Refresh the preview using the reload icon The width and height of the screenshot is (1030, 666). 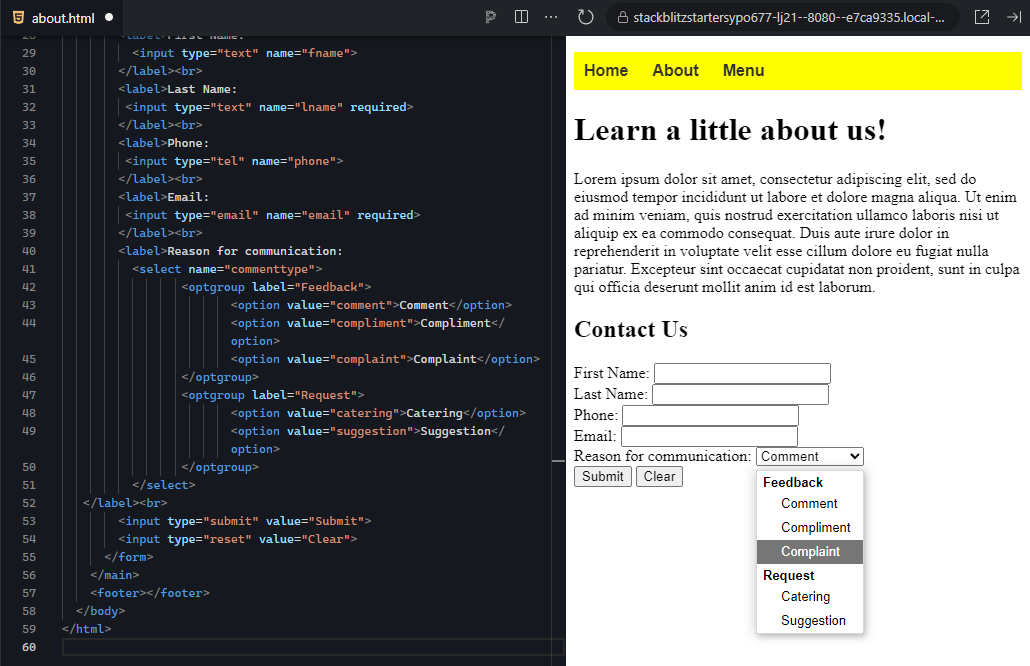pyautogui.click(x=584, y=17)
